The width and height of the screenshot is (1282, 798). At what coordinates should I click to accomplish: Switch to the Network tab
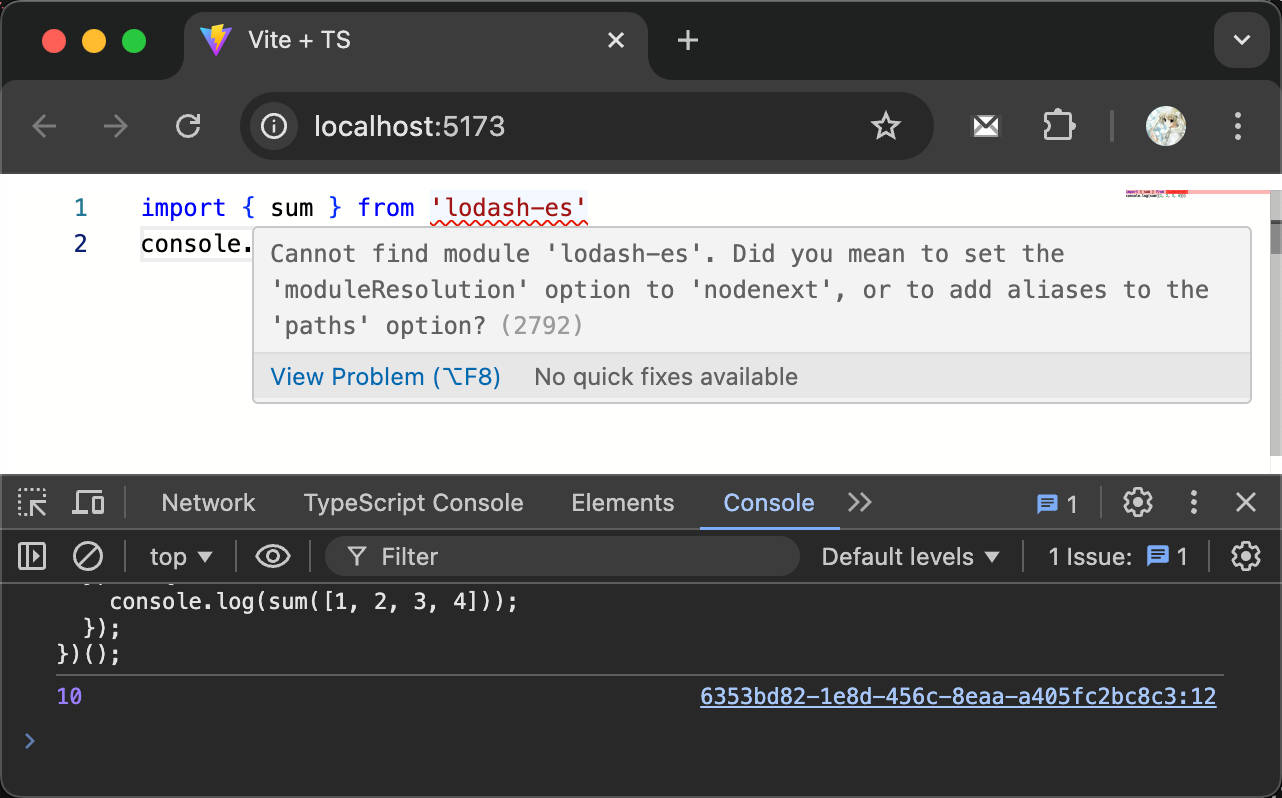point(208,503)
